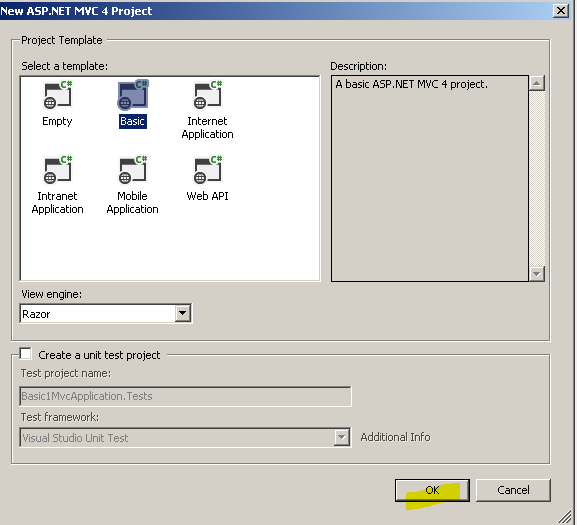Pick the Mobile Application template icon

pyautogui.click(x=132, y=170)
